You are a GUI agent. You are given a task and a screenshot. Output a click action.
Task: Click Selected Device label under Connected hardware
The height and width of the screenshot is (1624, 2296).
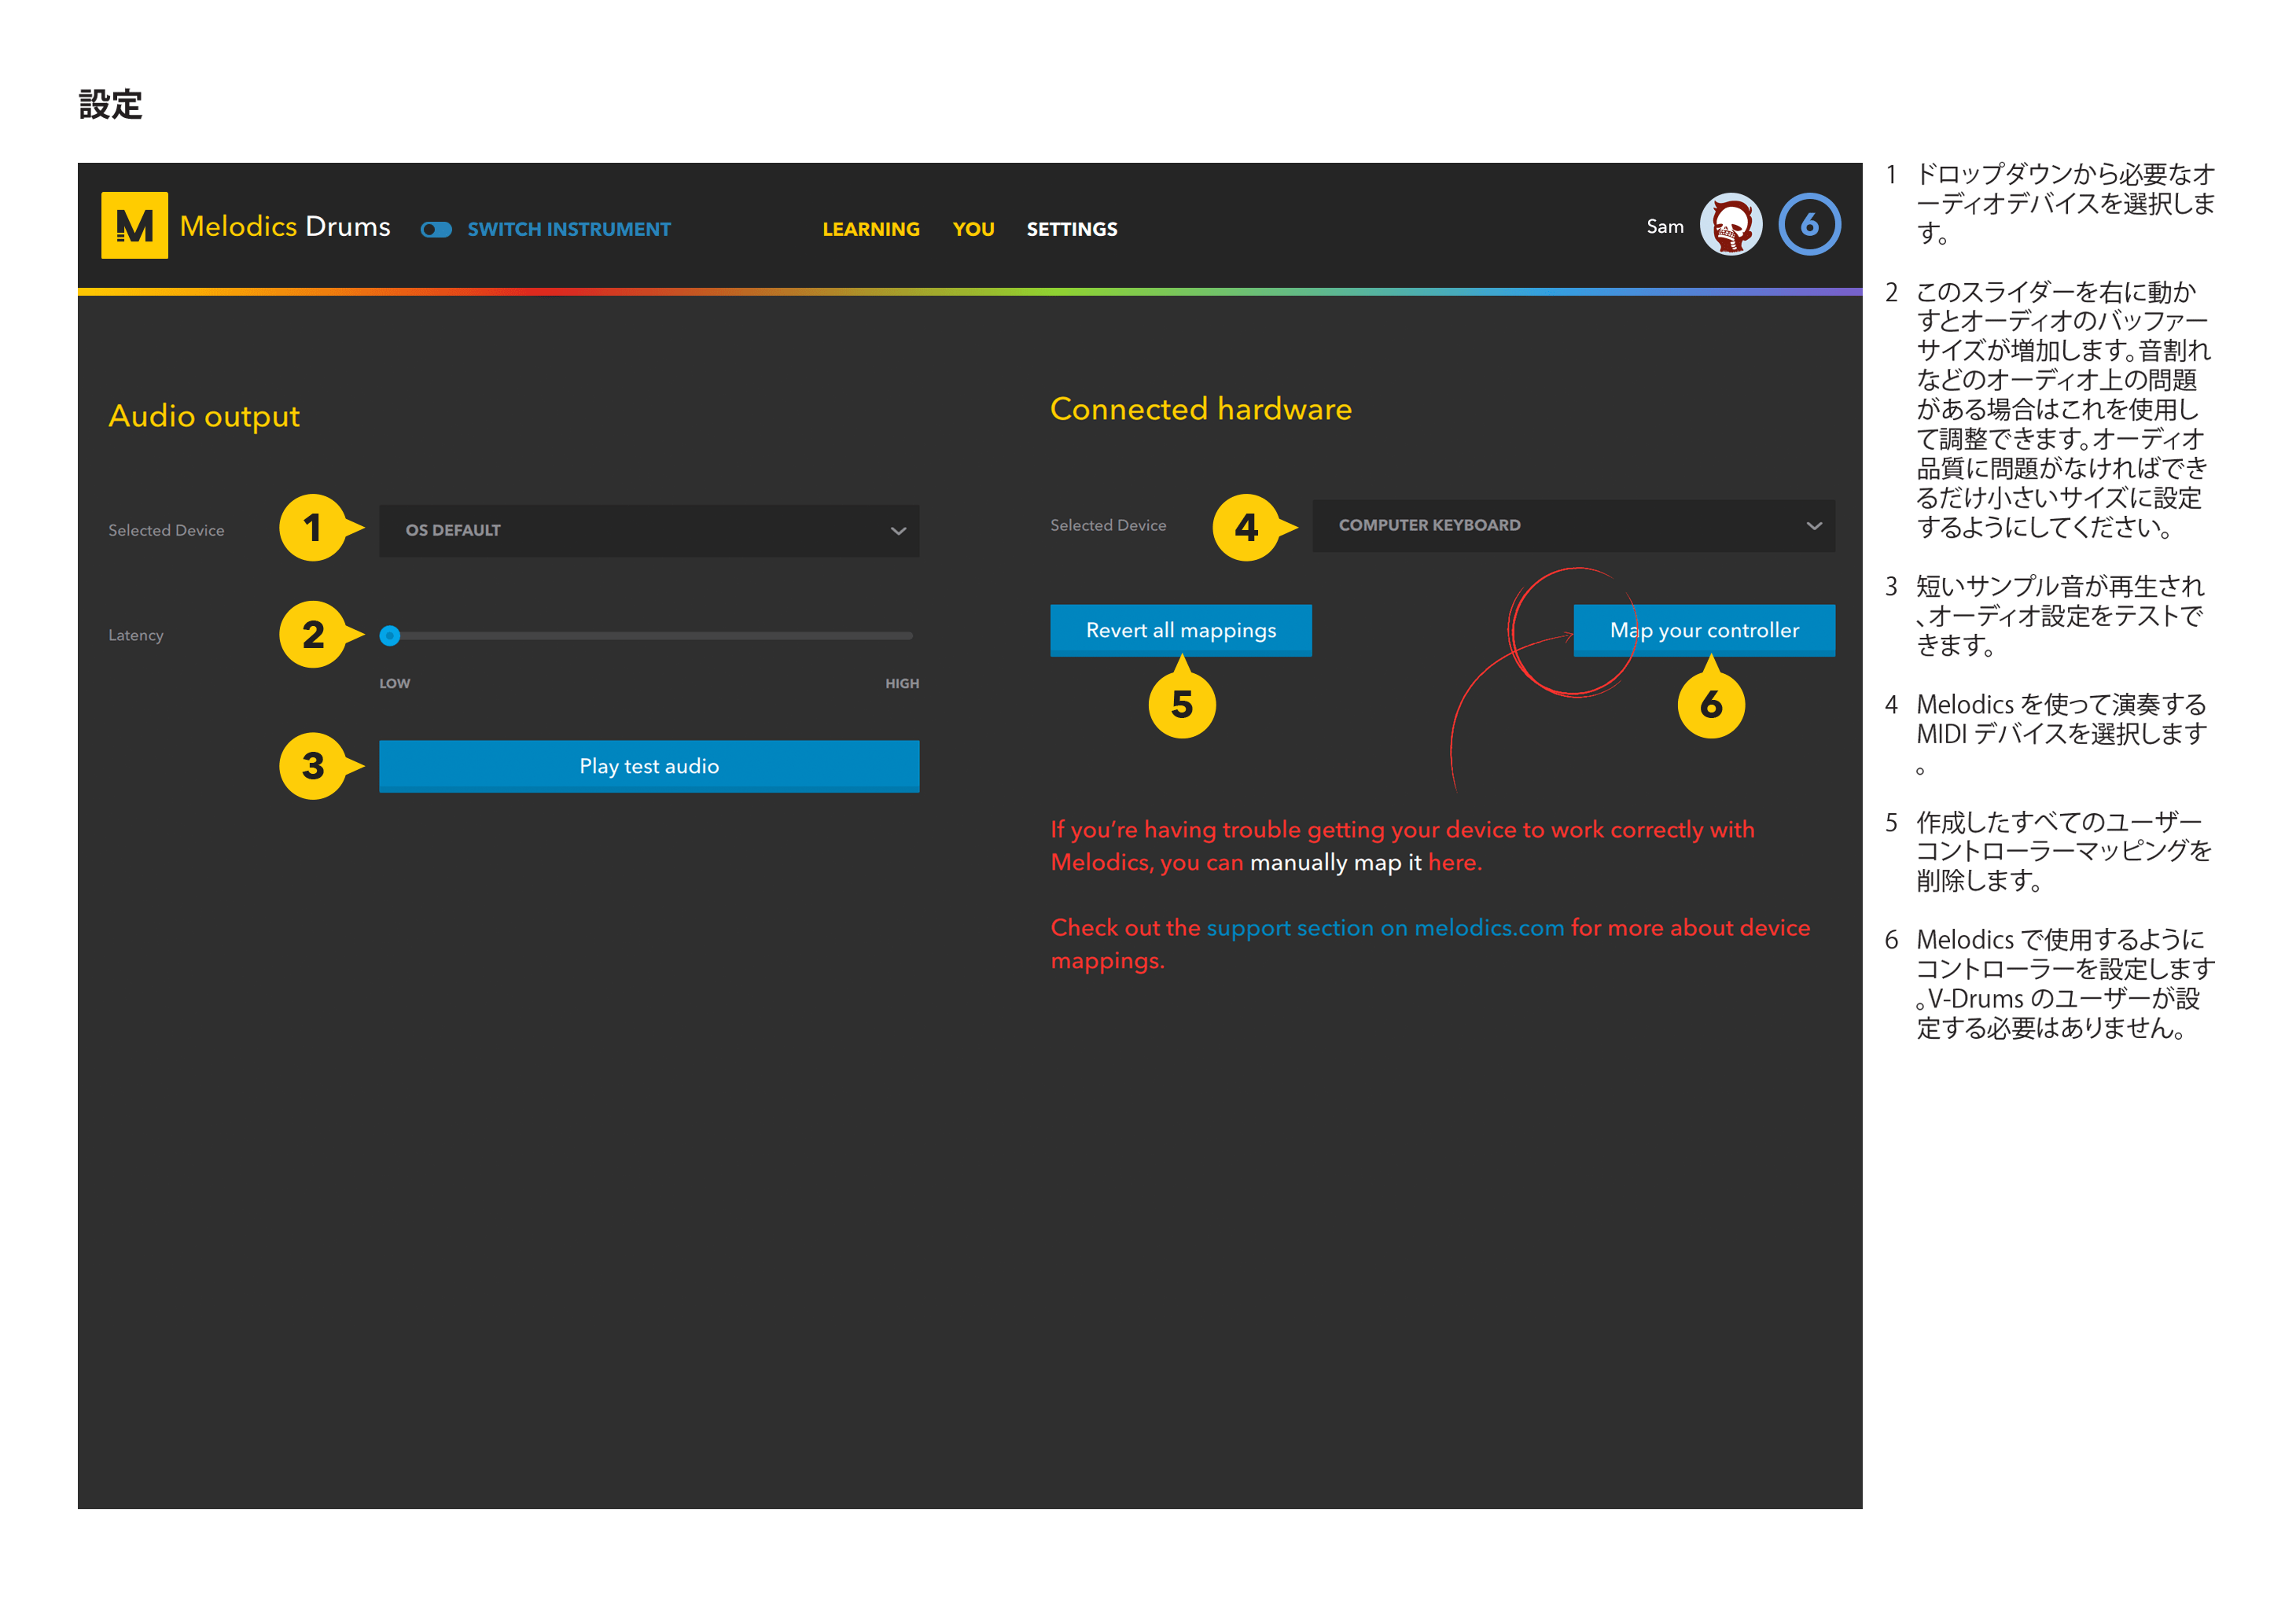[1108, 525]
